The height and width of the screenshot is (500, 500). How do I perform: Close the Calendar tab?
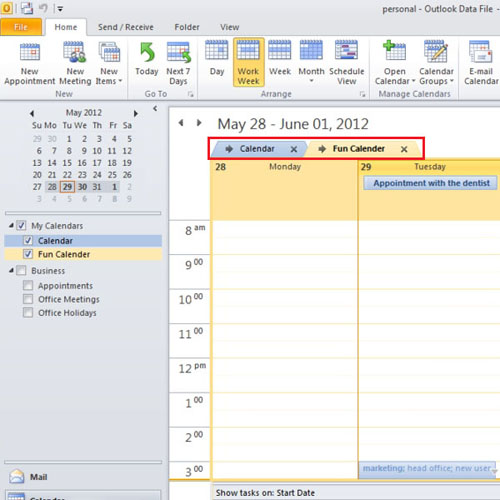coord(294,149)
